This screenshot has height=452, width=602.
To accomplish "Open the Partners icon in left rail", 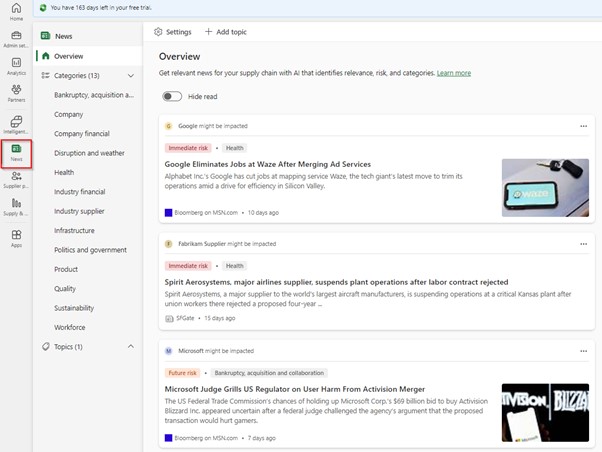I will [x=16, y=89].
